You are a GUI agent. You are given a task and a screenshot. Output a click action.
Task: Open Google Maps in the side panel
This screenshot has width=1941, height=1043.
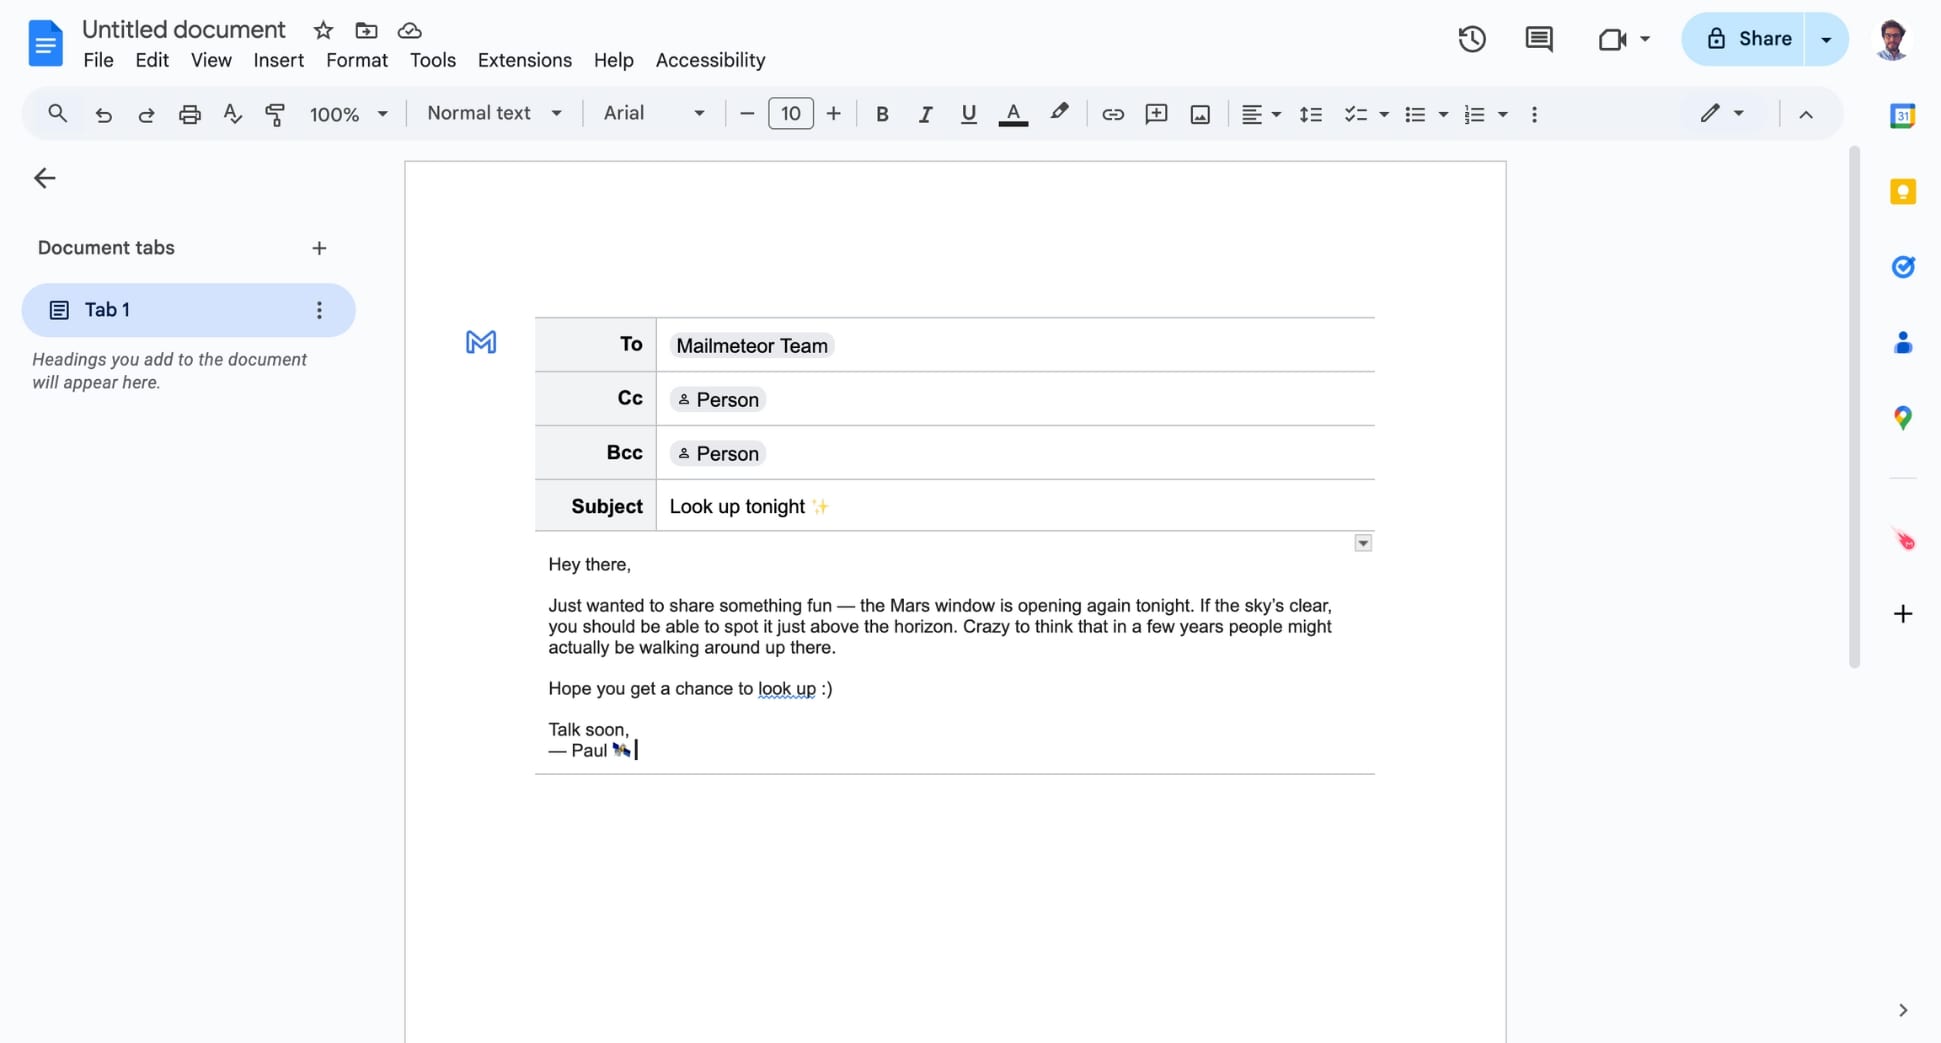(x=1903, y=418)
